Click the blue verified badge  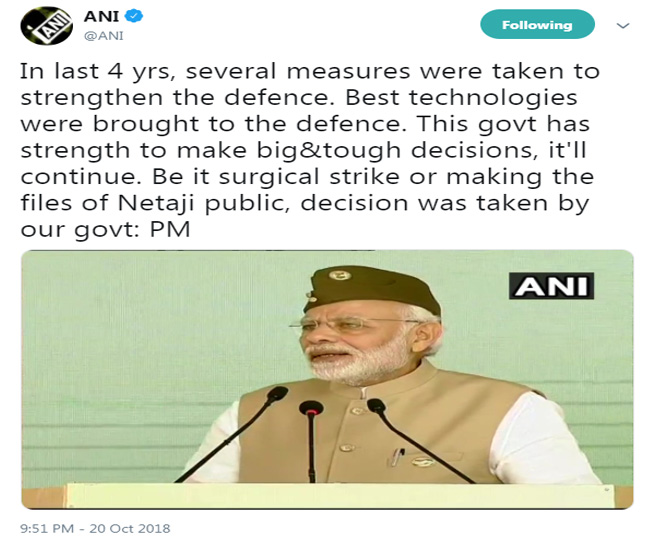(134, 16)
